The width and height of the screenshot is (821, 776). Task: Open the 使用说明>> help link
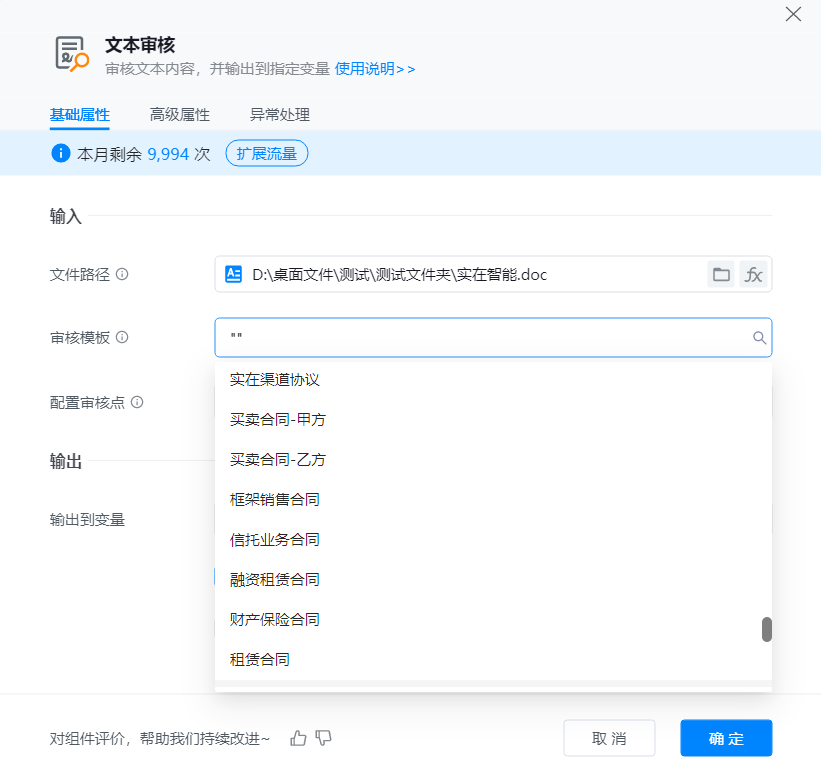tap(375, 69)
